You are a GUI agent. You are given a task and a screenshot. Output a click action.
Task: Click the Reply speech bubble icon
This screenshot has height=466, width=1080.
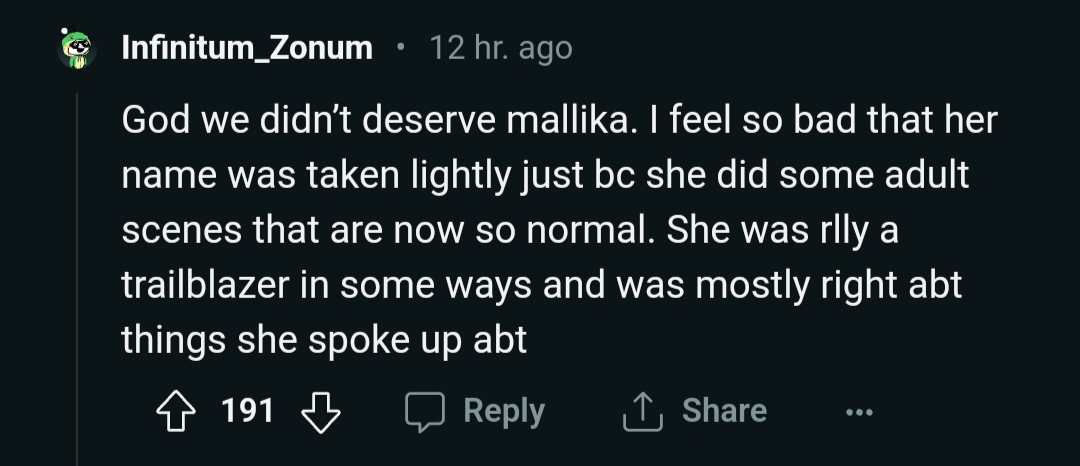[x=424, y=411]
